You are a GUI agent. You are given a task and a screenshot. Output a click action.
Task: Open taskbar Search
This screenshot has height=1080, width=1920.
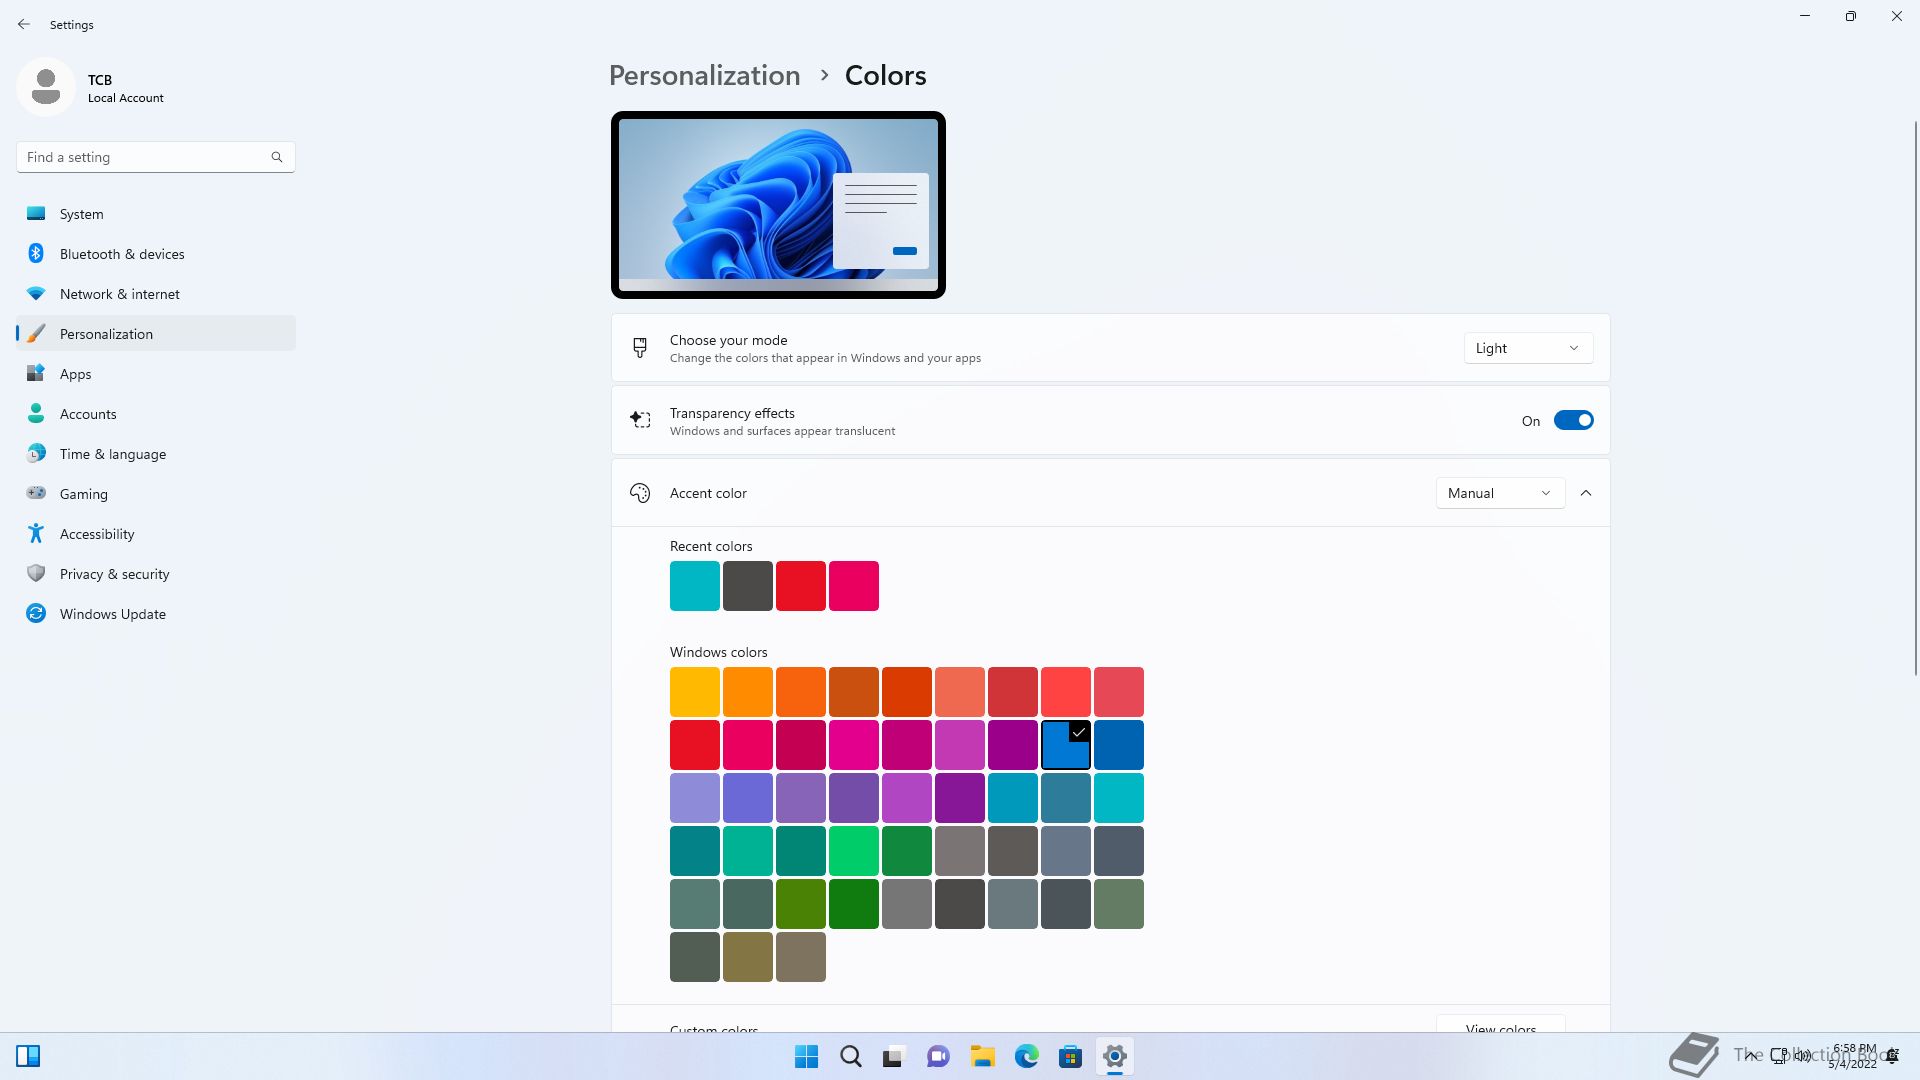[x=850, y=1056]
